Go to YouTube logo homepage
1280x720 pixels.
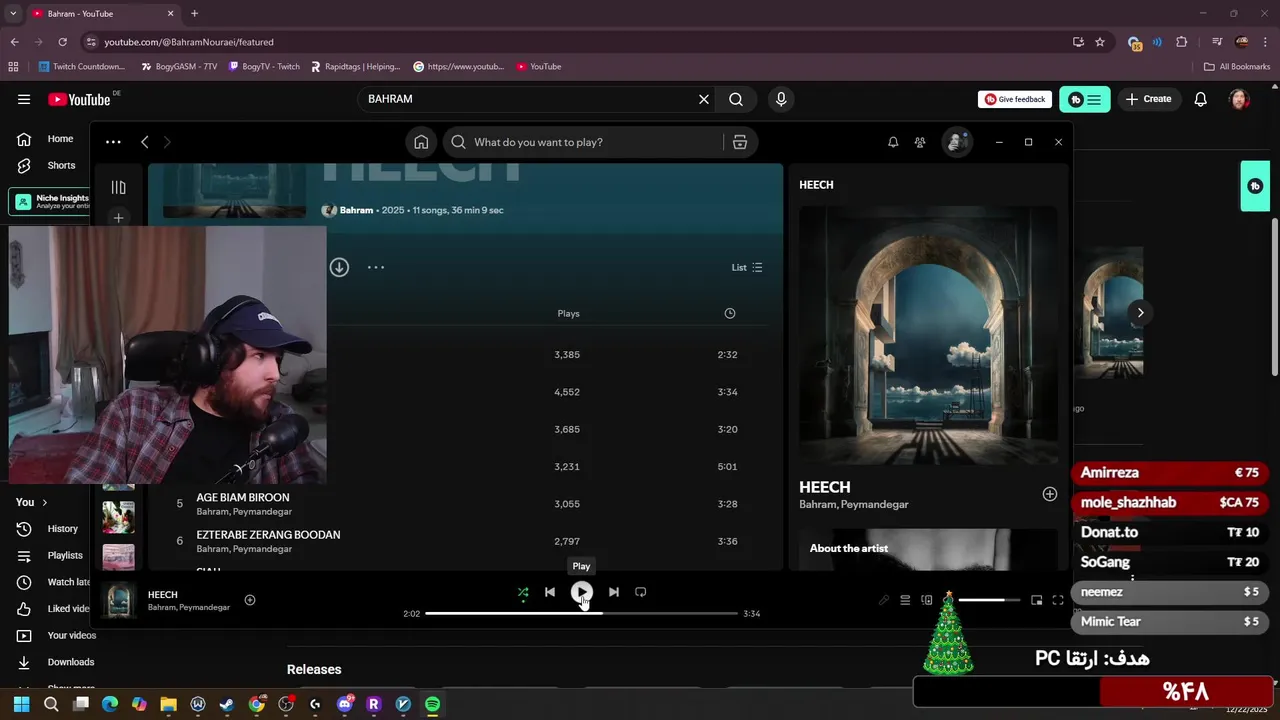(80, 99)
